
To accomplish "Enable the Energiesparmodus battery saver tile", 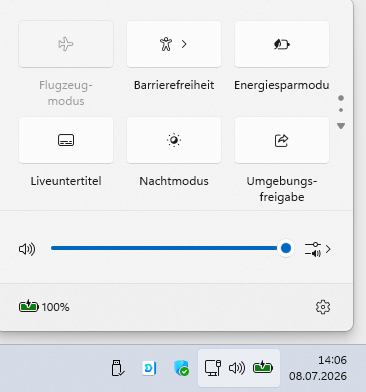I will tap(282, 44).
